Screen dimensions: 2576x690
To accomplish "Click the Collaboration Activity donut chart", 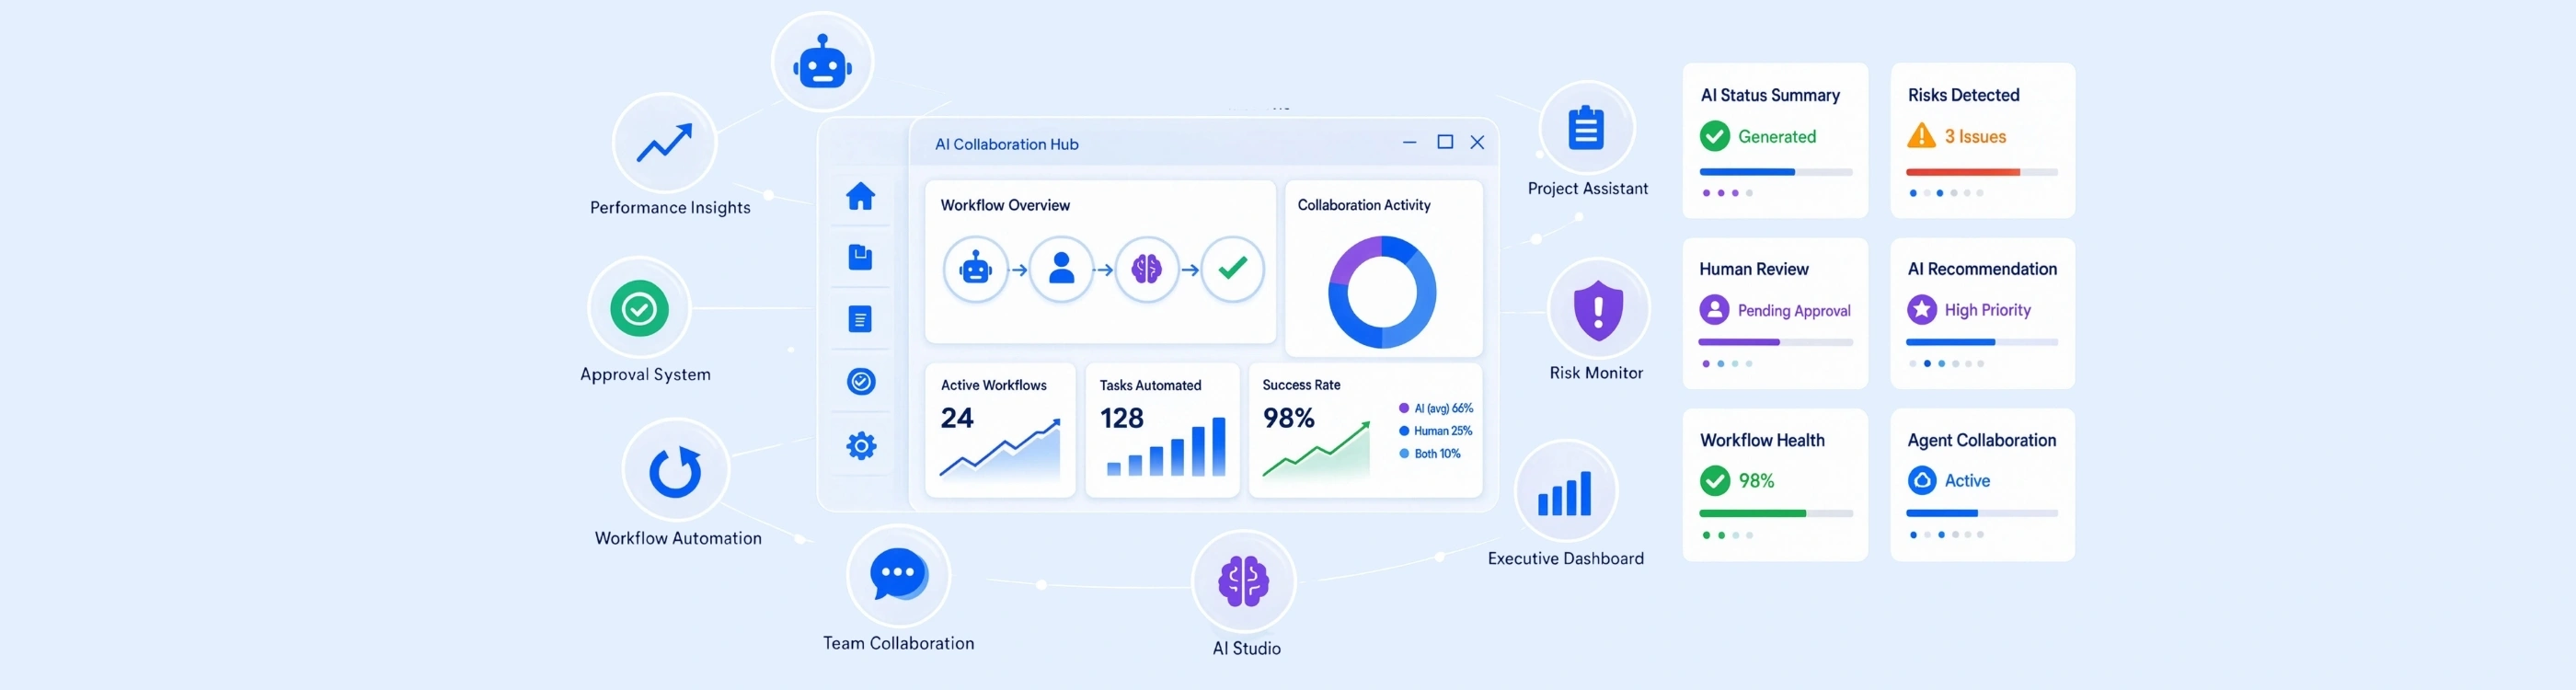I will (x=1382, y=292).
